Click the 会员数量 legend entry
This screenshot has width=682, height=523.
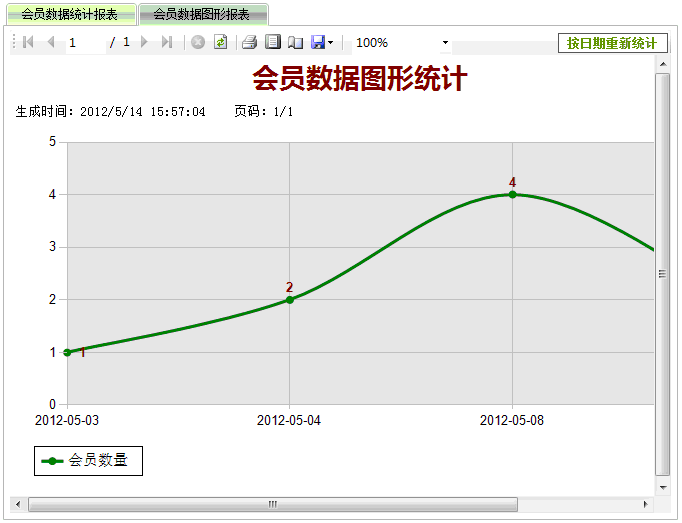tap(88, 460)
